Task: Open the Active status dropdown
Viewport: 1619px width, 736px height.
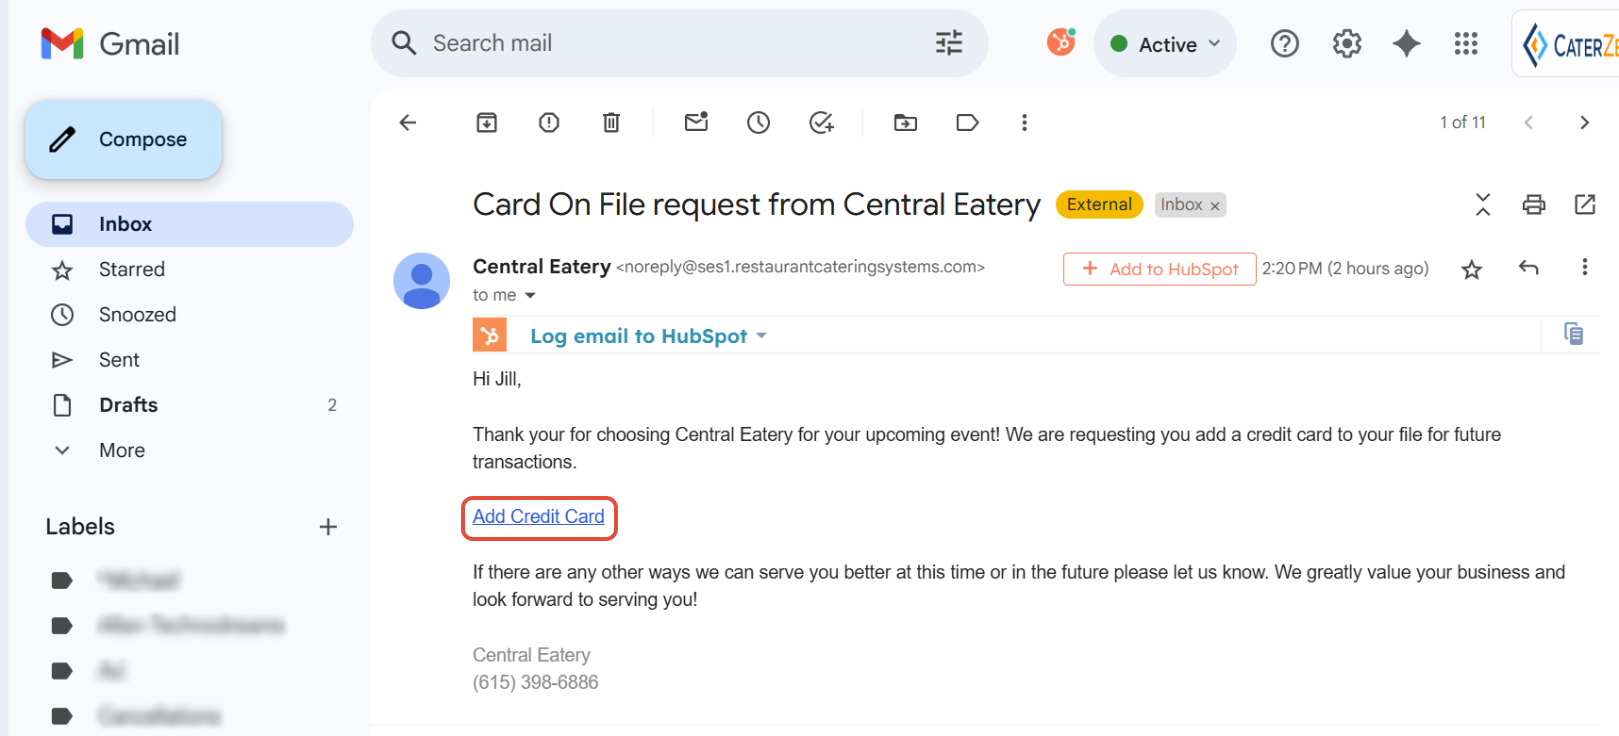Action: 1165,44
